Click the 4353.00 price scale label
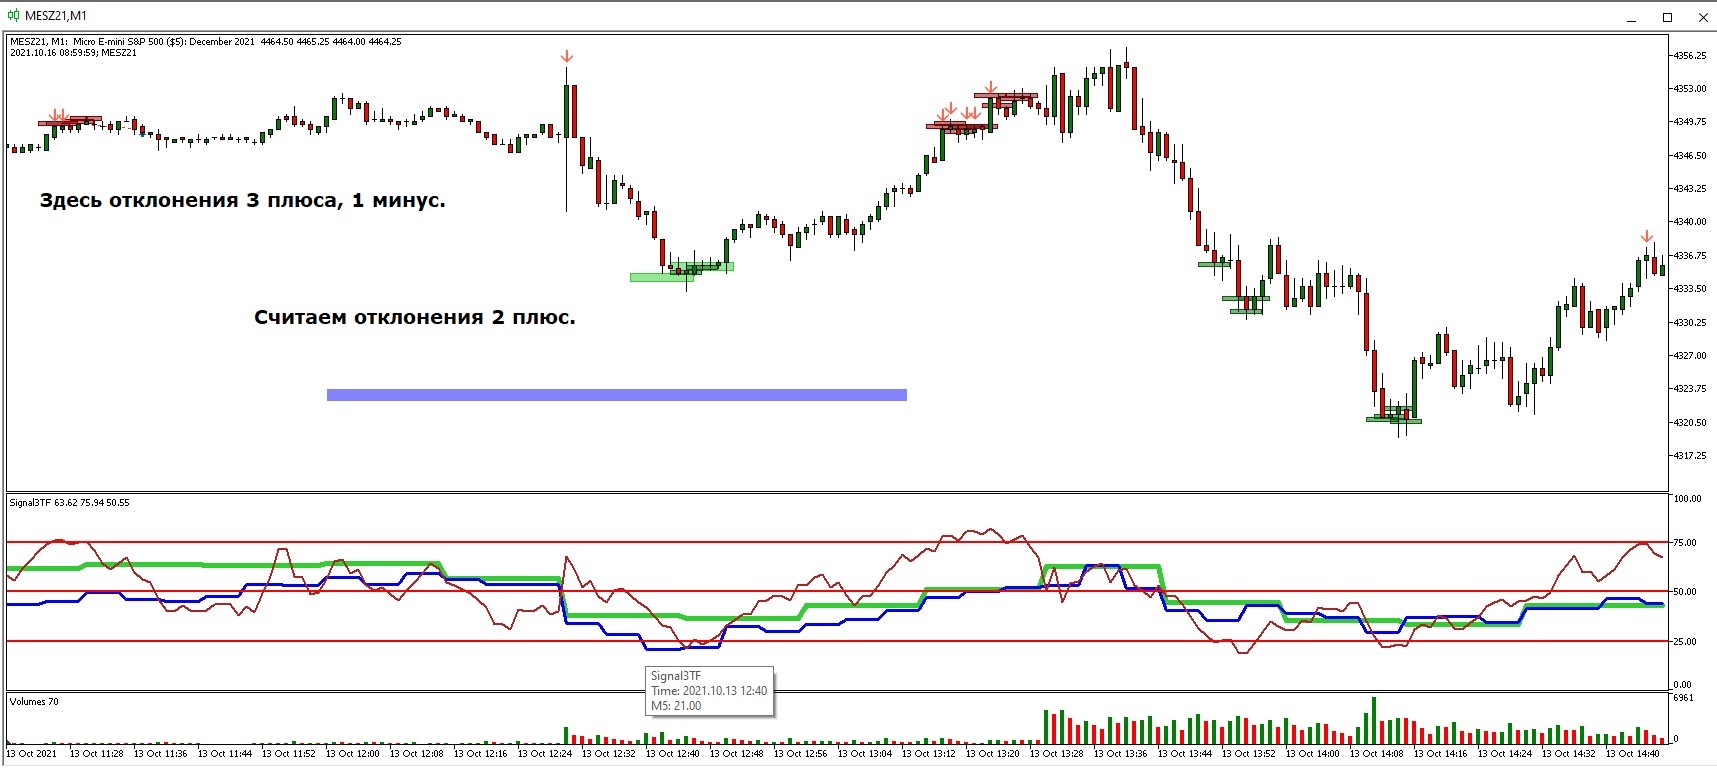The width and height of the screenshot is (1717, 768). coord(1690,89)
